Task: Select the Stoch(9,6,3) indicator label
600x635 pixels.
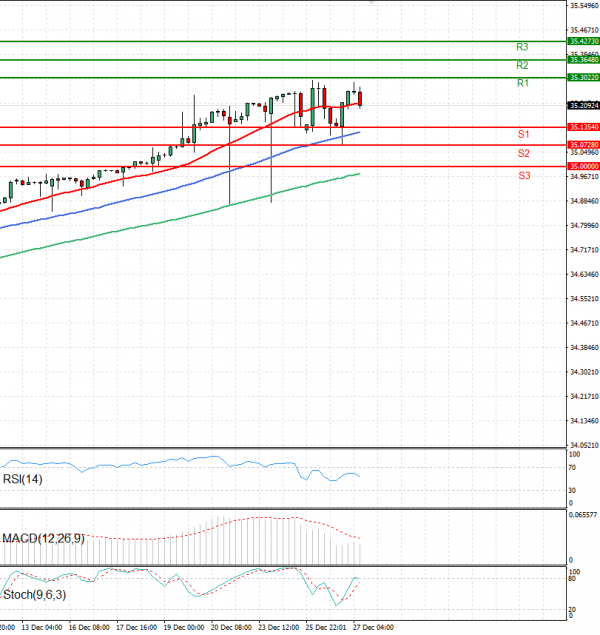Action: [32, 597]
